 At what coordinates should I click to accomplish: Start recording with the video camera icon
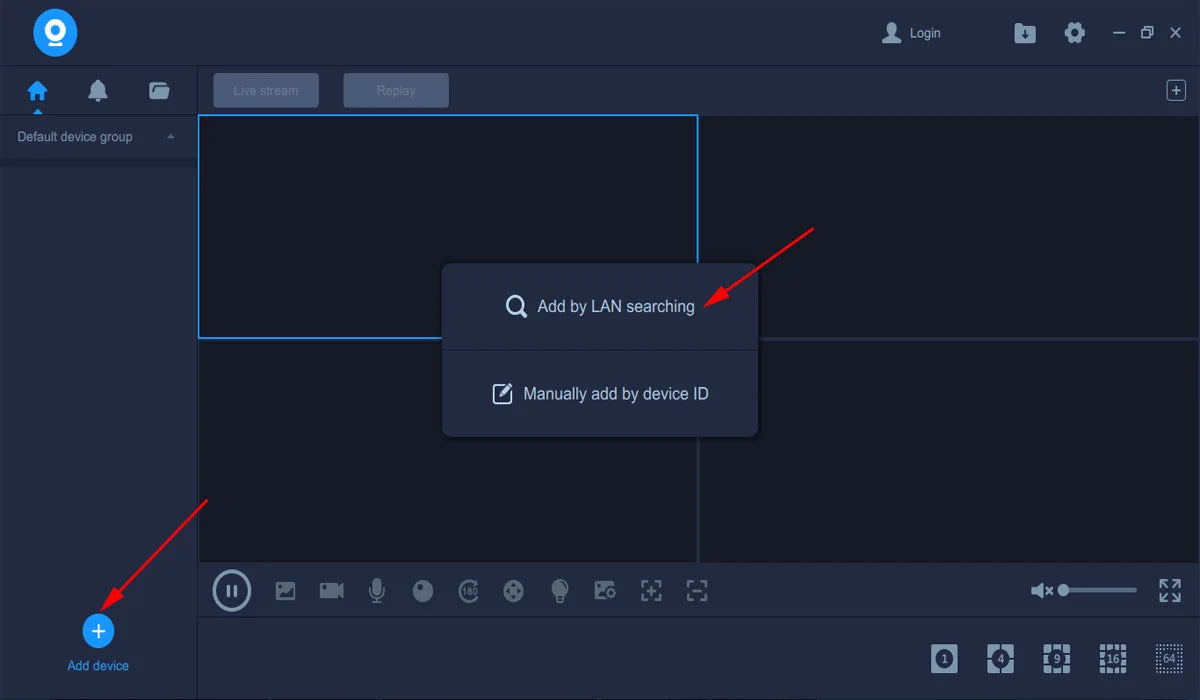point(331,591)
